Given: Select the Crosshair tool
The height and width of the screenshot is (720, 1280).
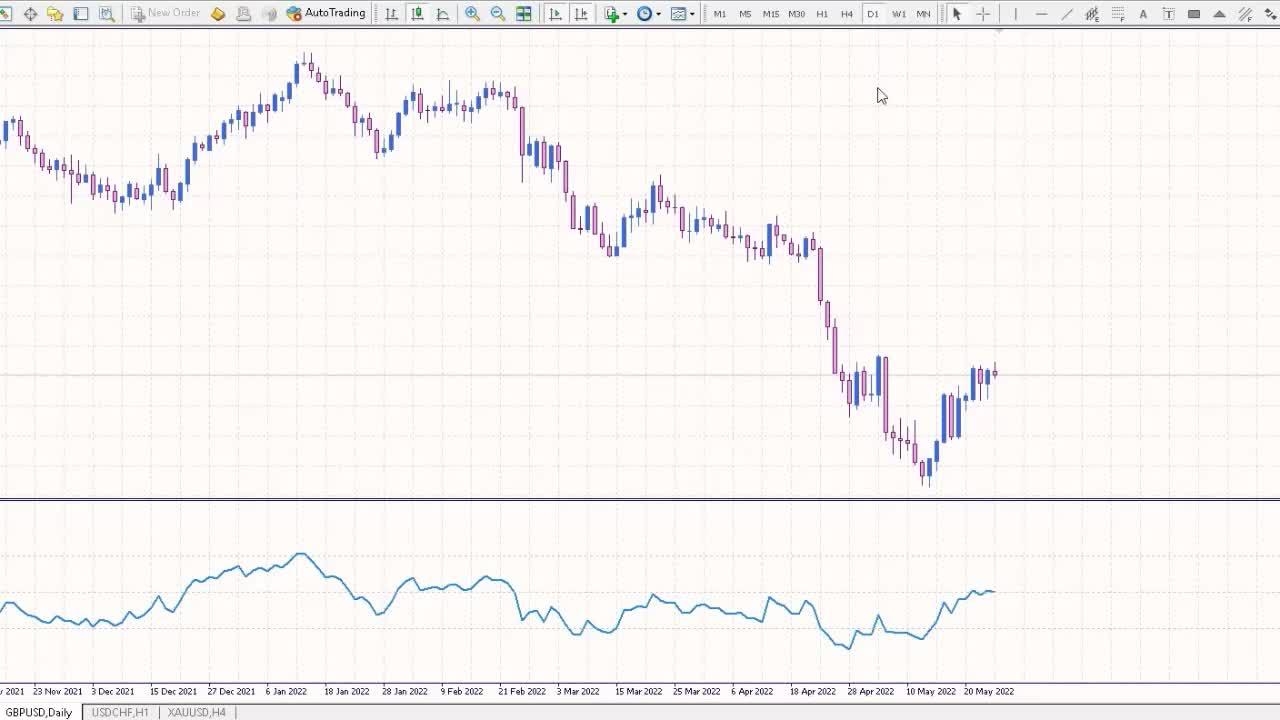Looking at the screenshot, I should click(x=983, y=14).
